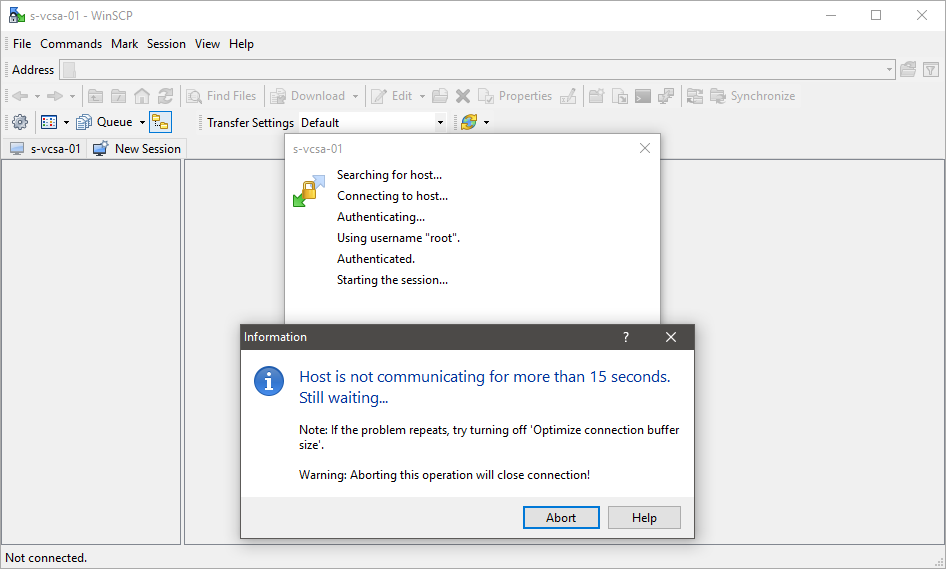Switch to the s-vcsa-01 session tab
The image size is (946, 569).
pos(46,148)
